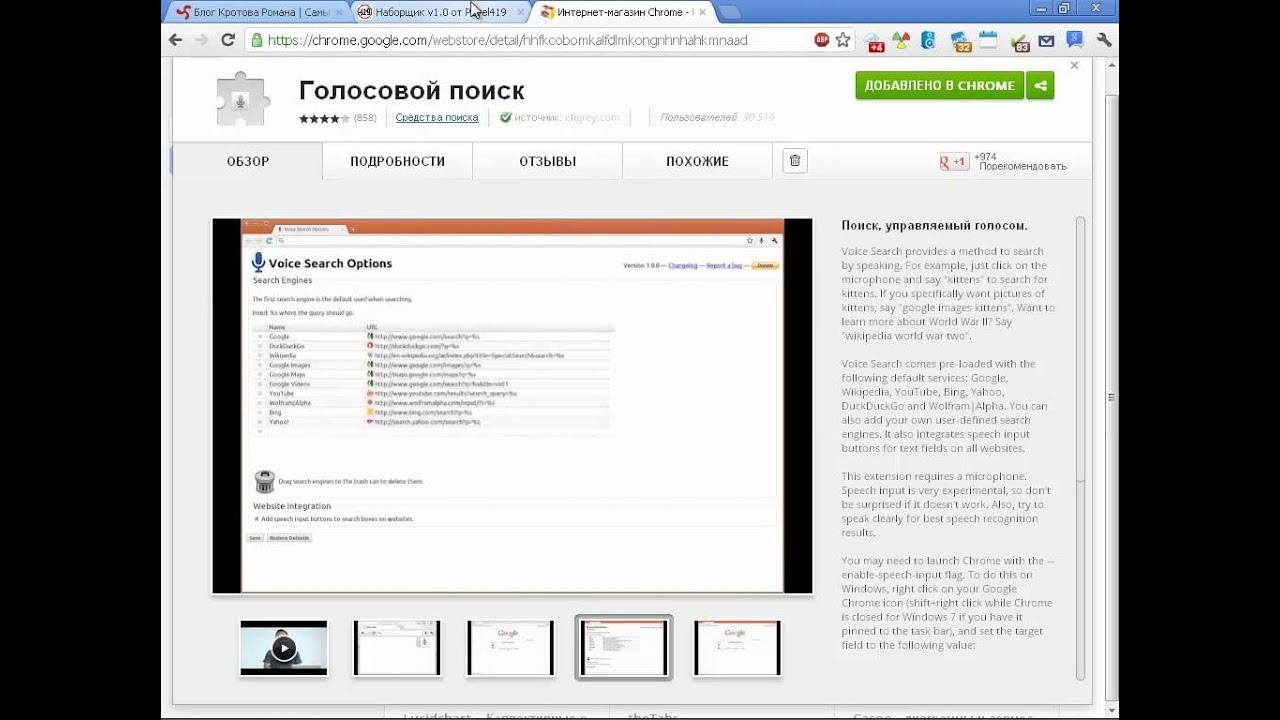
Task: Open the blue Google chat bubble extension
Action: [x=1075, y=40]
